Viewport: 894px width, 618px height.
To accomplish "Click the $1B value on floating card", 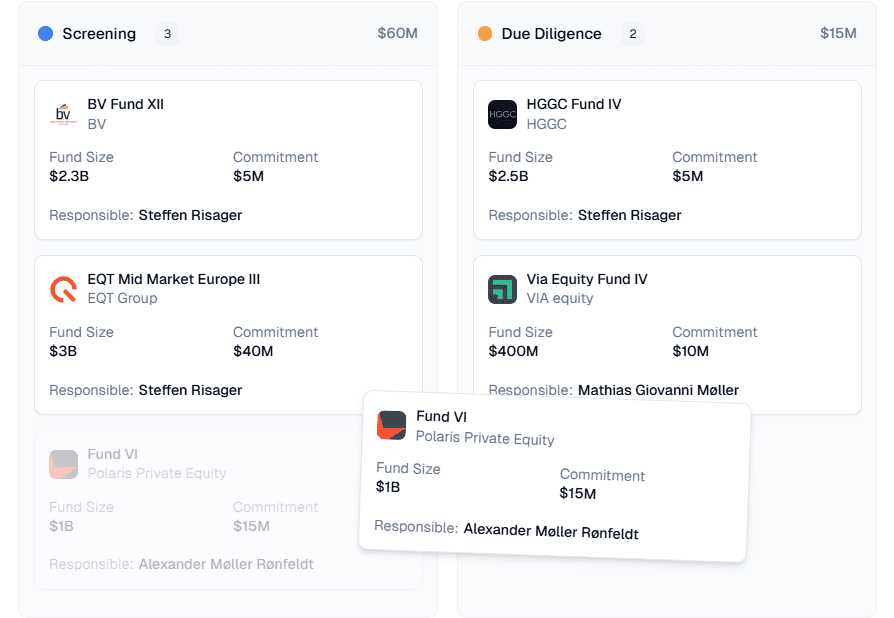I will [388, 487].
